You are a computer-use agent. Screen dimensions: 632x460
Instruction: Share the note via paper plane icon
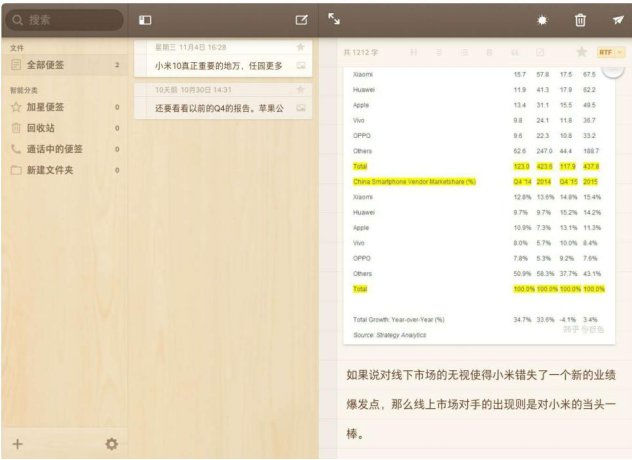[618, 20]
